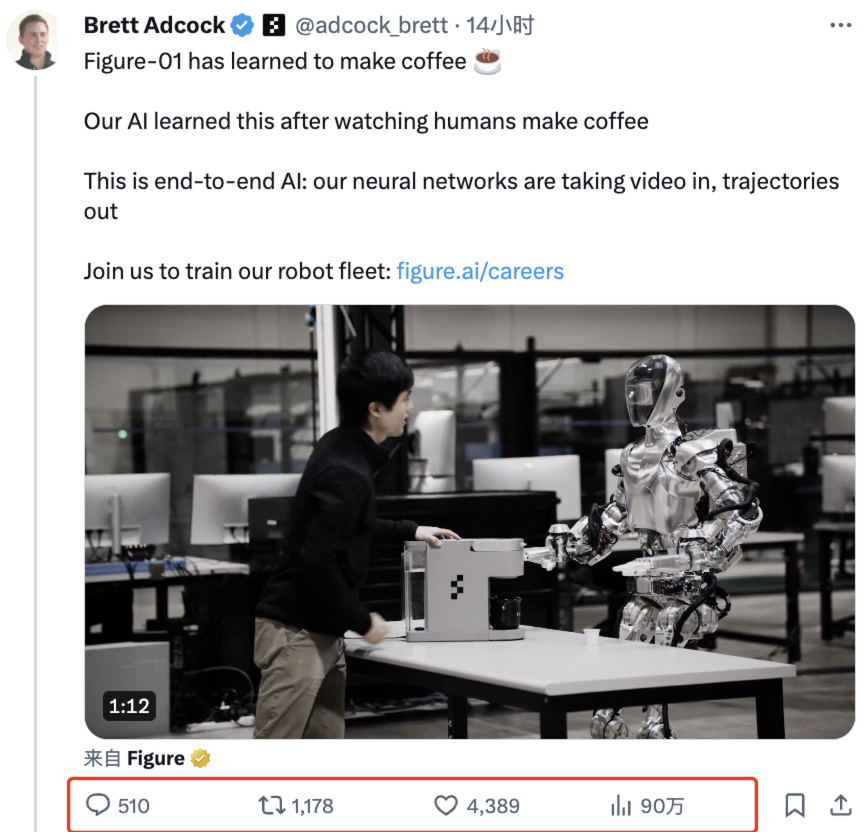Screen dimensions: 868x832
Task: Like the post with the heart icon
Action: pos(446,805)
